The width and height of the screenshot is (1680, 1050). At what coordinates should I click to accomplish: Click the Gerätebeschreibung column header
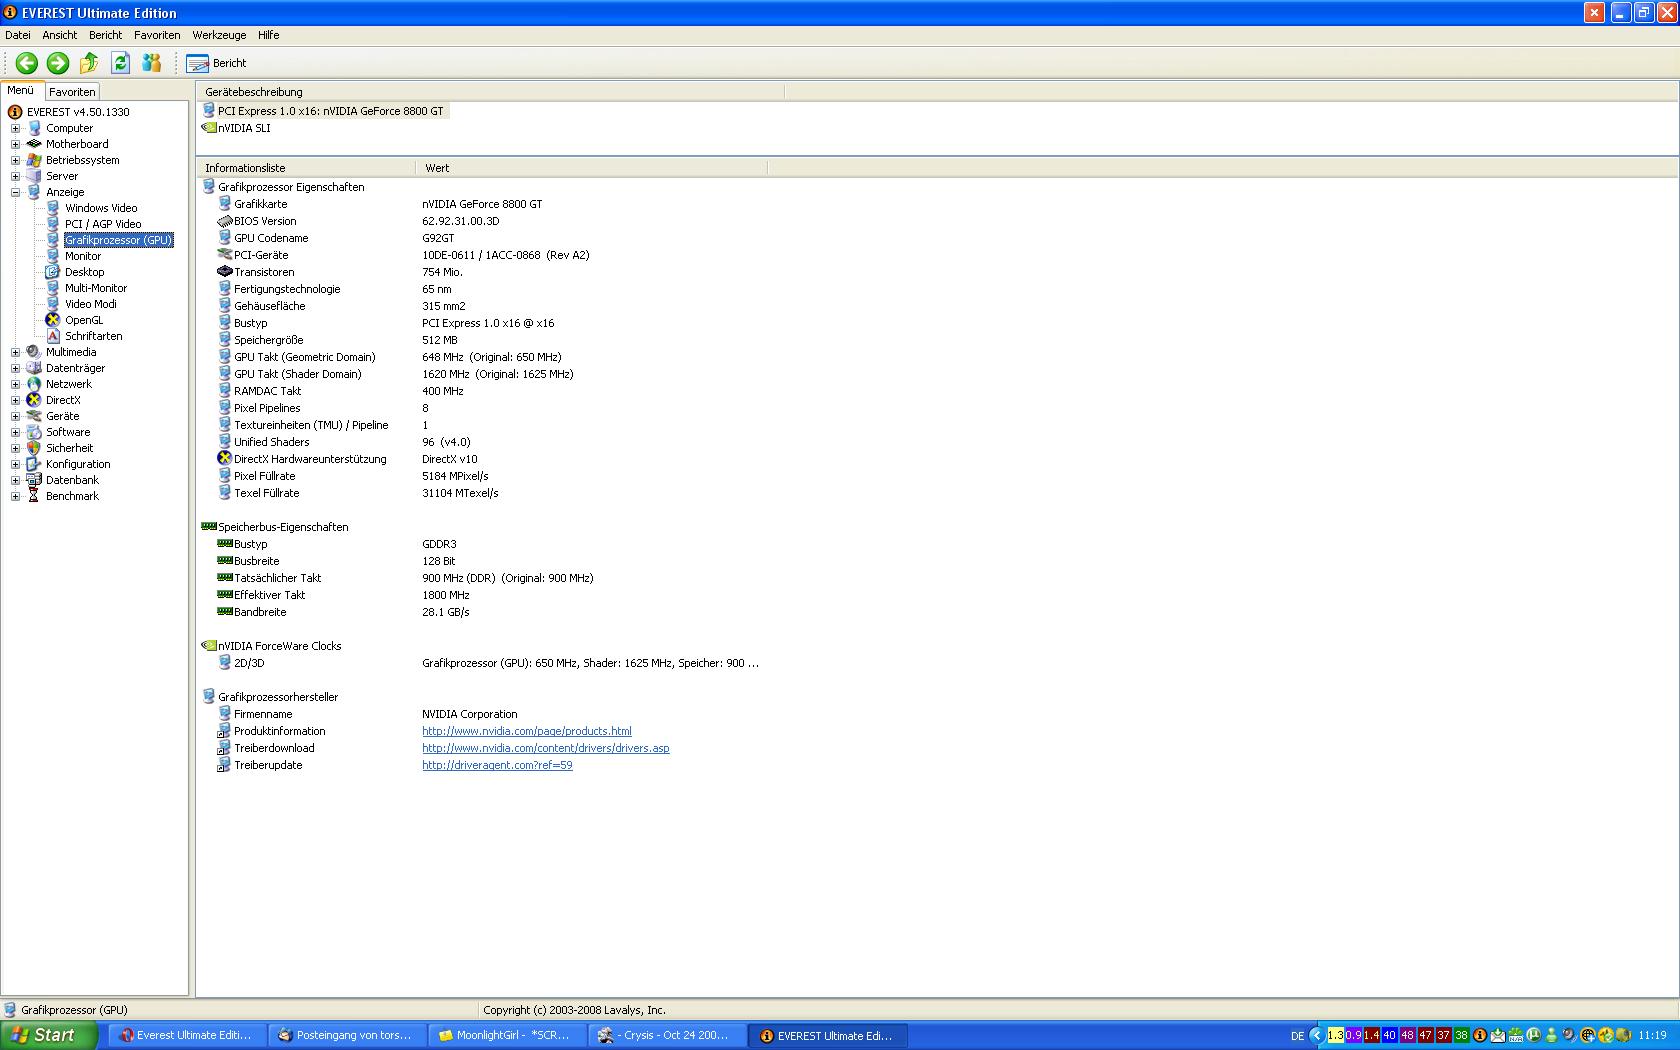(490, 92)
